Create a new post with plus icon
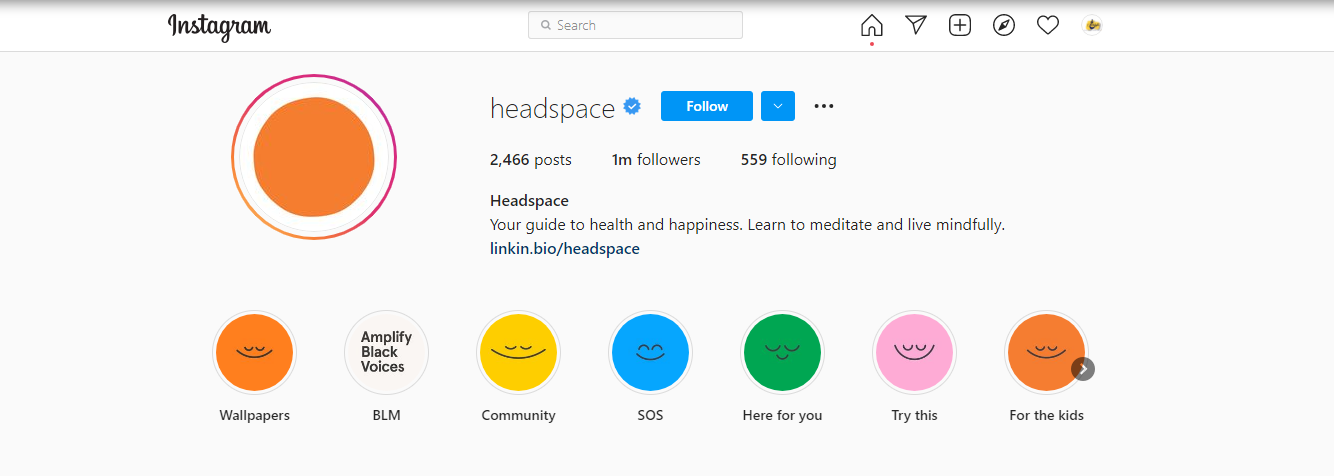Viewport: 1334px width, 476px height. (x=960, y=26)
